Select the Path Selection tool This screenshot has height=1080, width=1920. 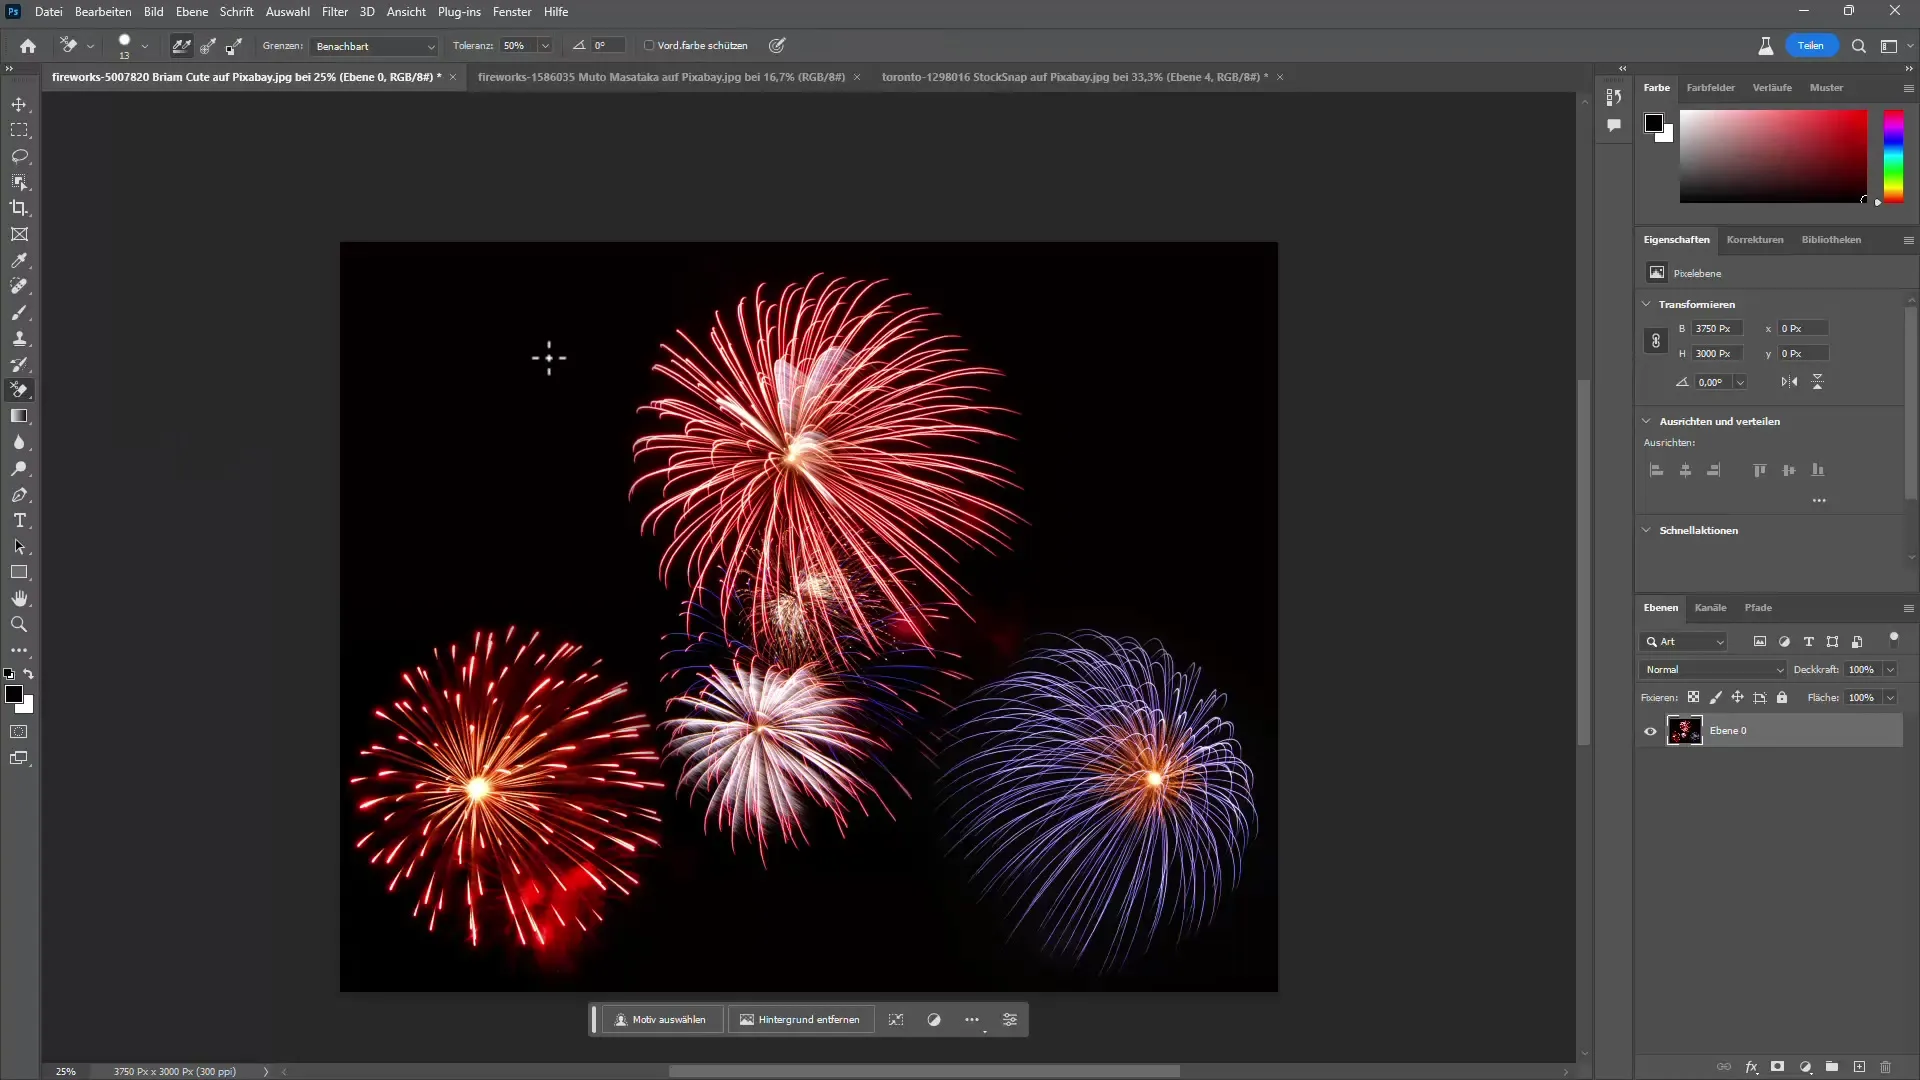pyautogui.click(x=19, y=547)
